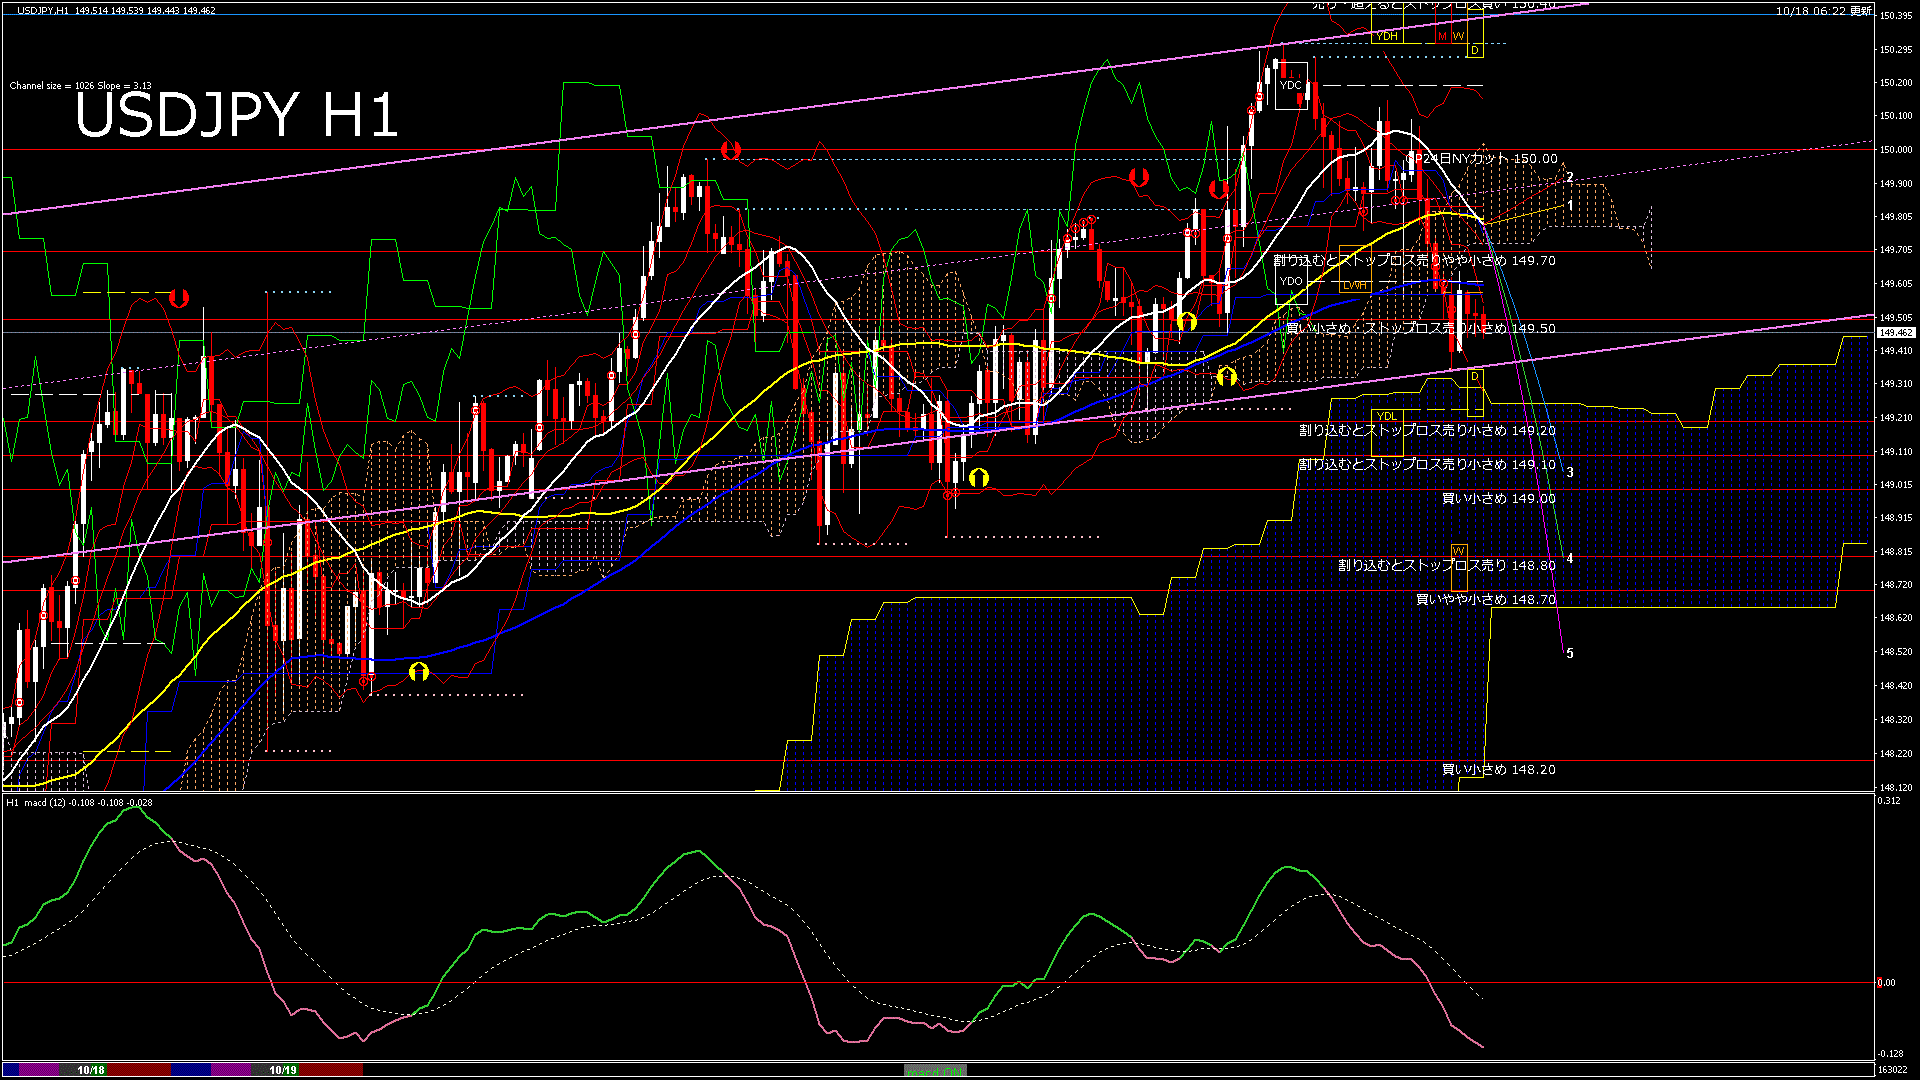The height and width of the screenshot is (1080, 1920).
Task: Select the 10/19 date segment on timeline
Action: point(283,1070)
